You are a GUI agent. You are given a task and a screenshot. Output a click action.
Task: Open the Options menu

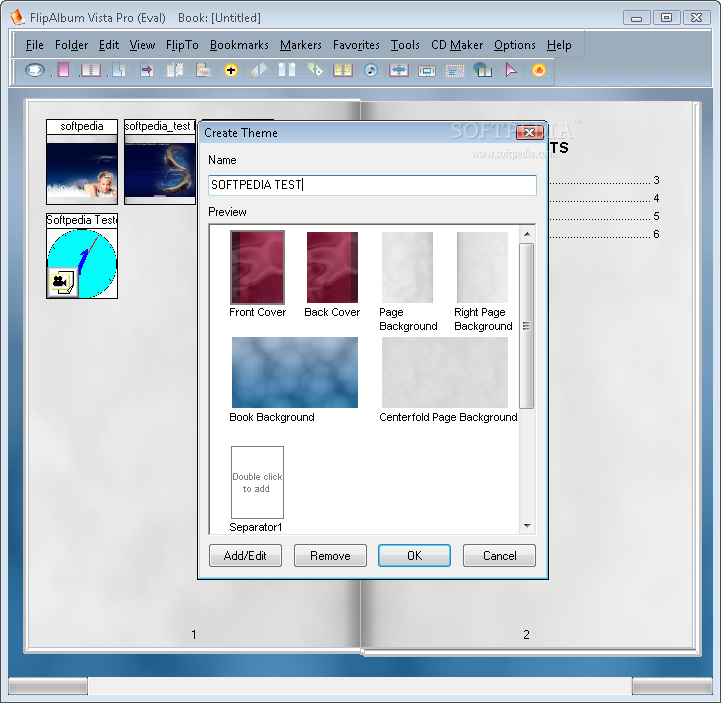pyautogui.click(x=515, y=45)
